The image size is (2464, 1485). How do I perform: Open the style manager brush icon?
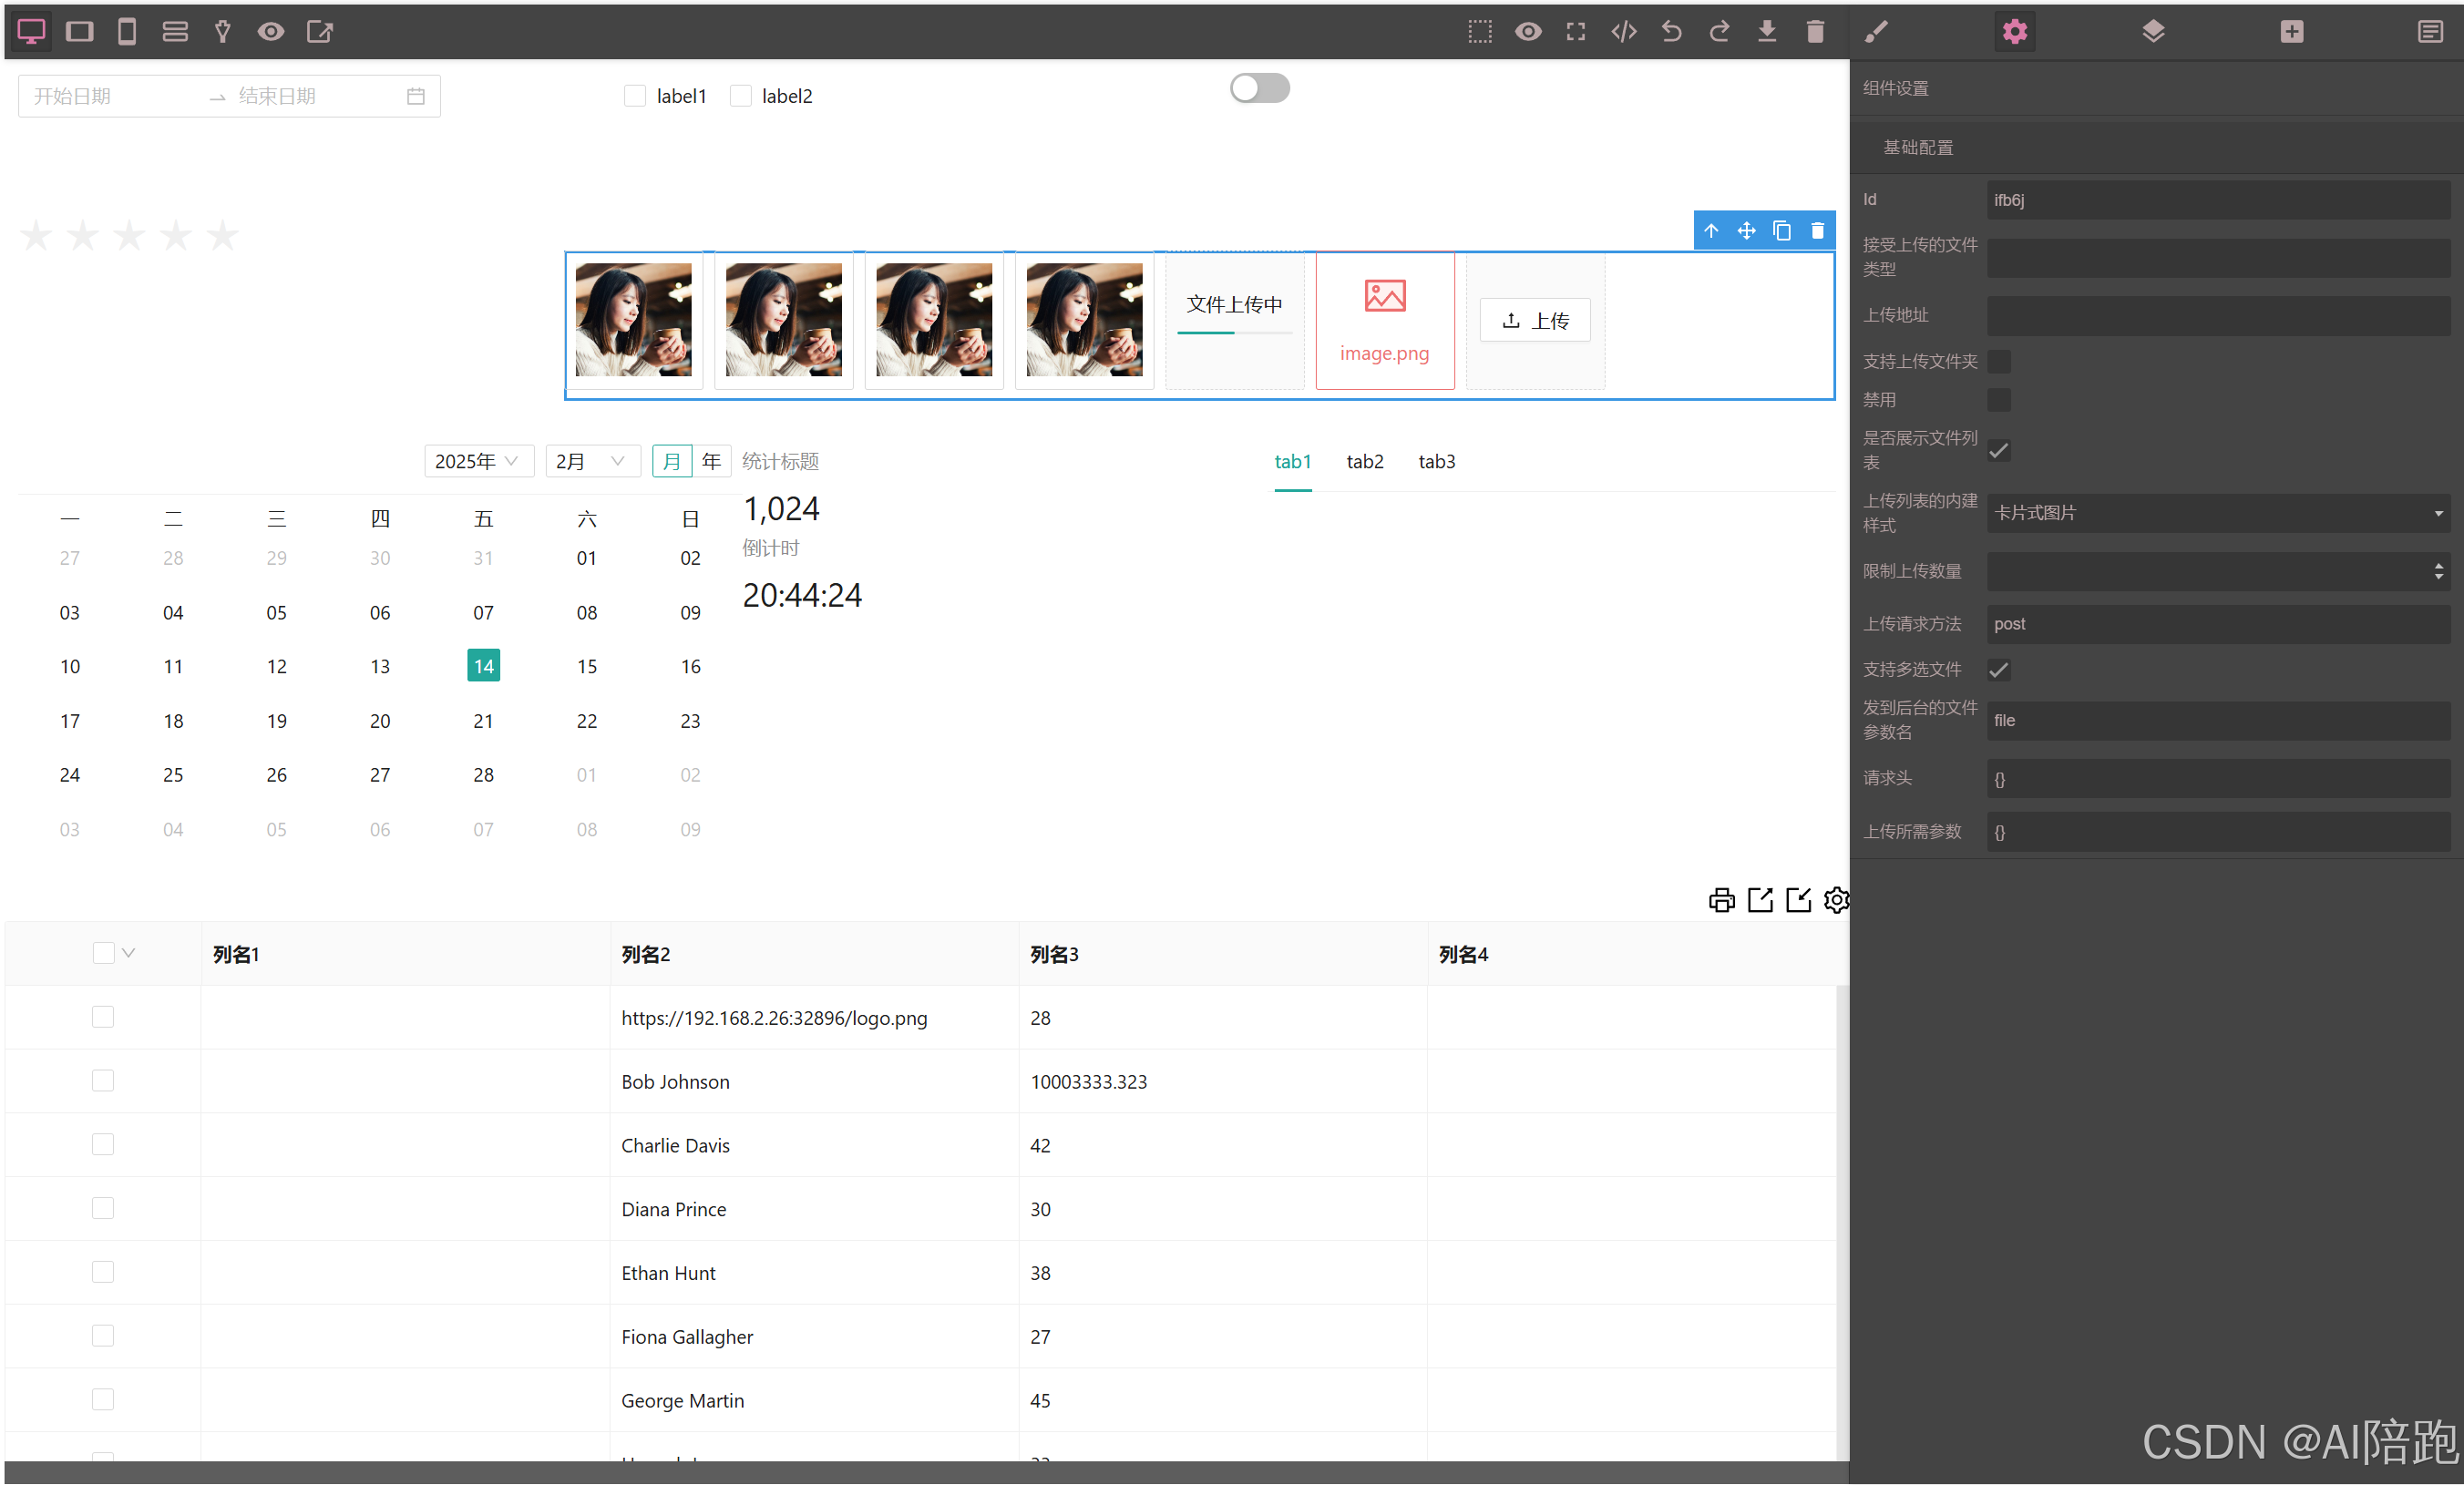[1876, 32]
